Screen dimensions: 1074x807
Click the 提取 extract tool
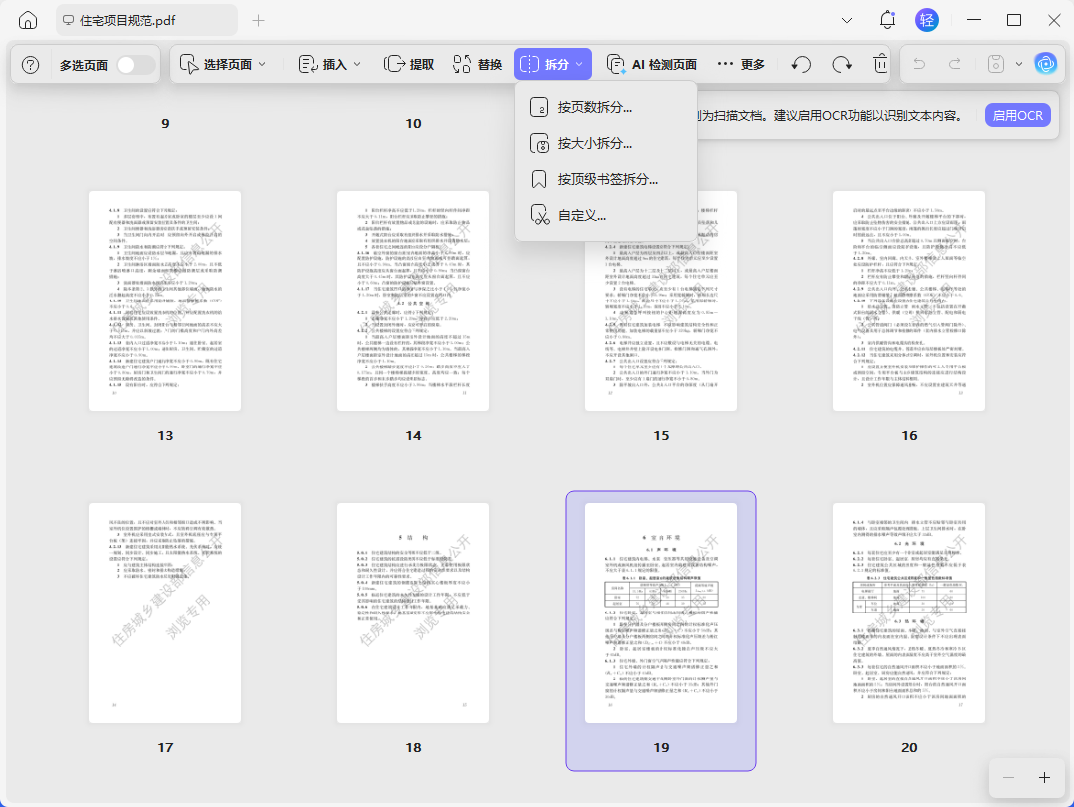point(409,64)
